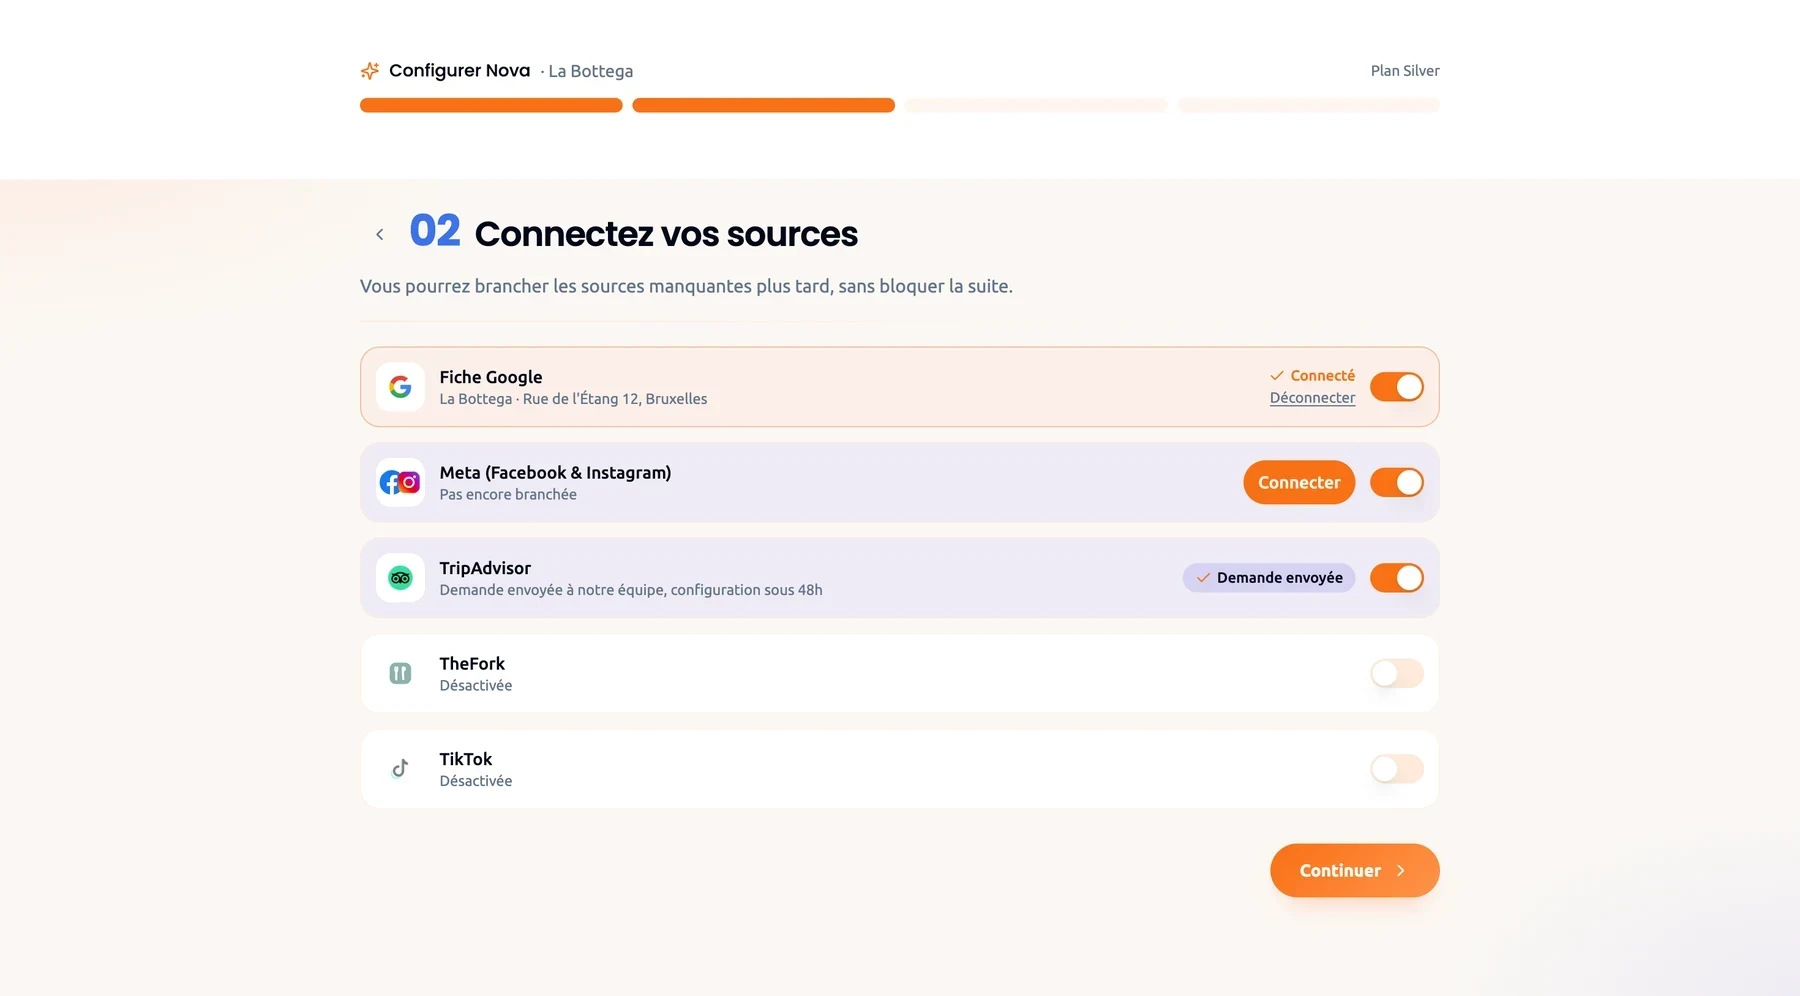Click the Connectez vos sources heading

pyautogui.click(x=666, y=234)
